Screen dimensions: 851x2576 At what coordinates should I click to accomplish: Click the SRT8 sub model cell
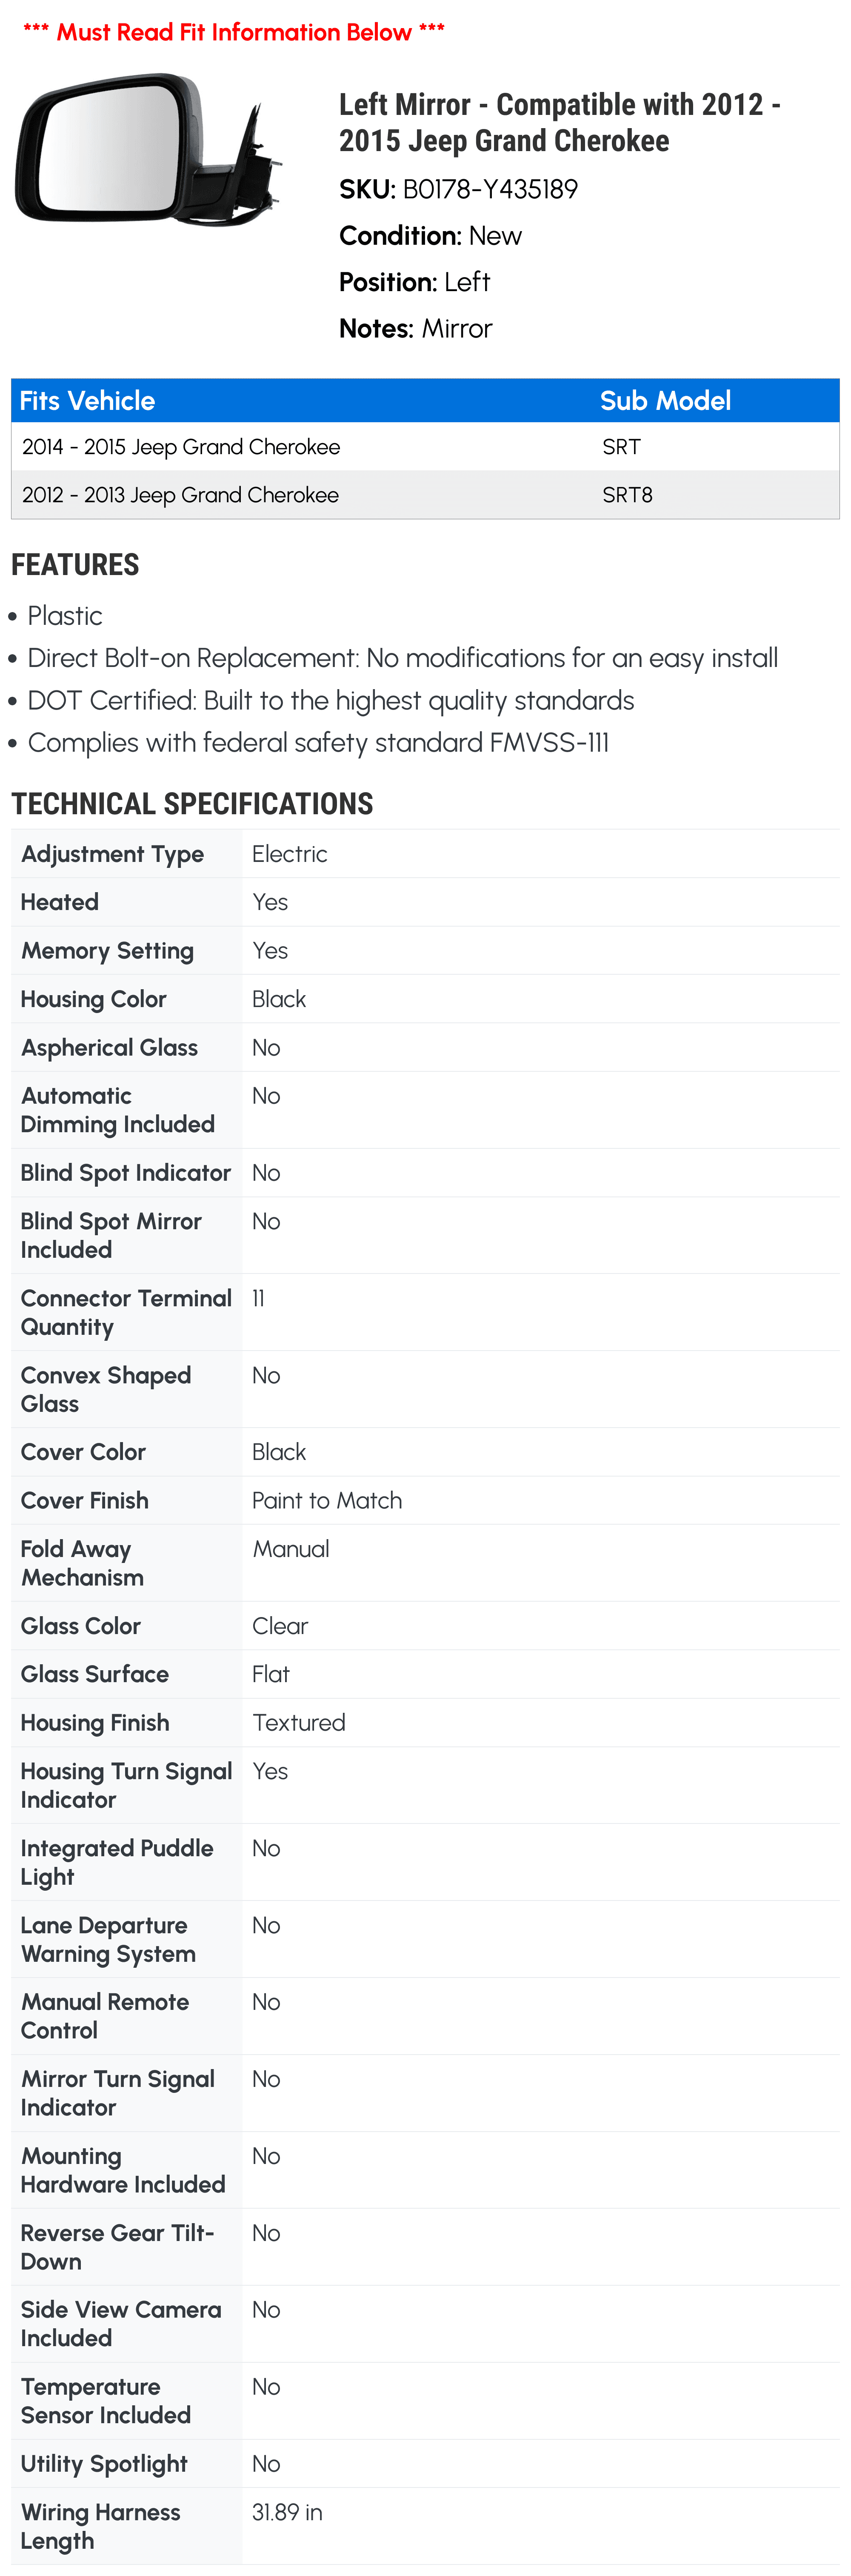(x=627, y=495)
